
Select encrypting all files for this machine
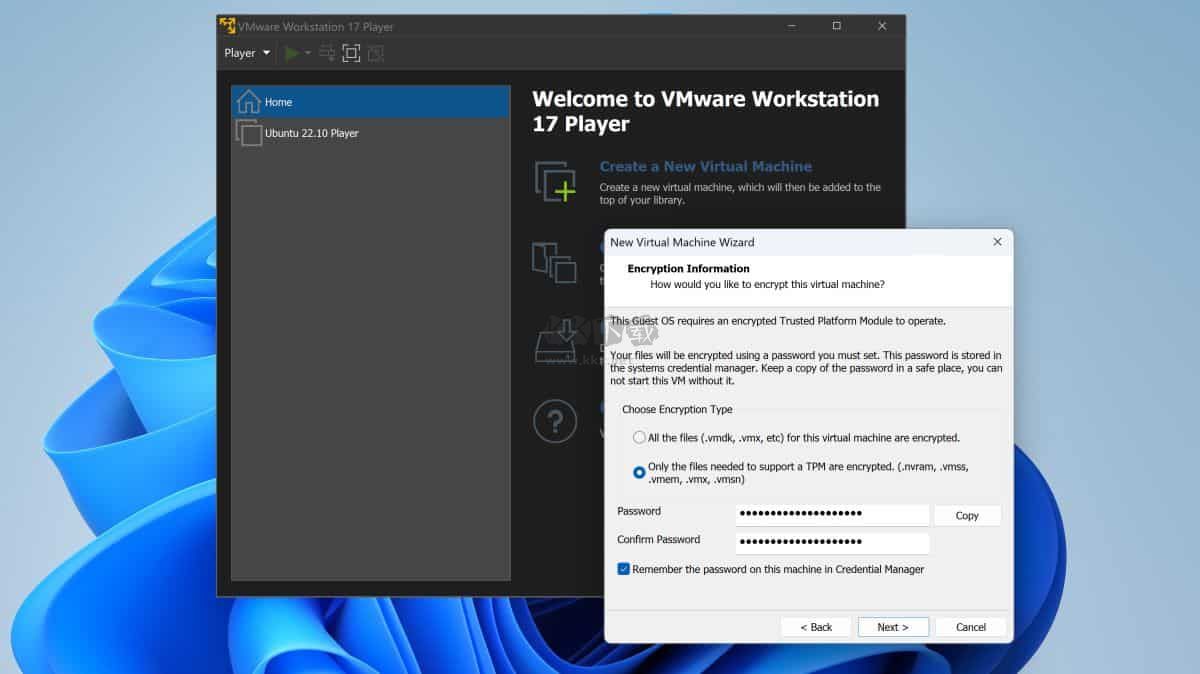click(639, 437)
